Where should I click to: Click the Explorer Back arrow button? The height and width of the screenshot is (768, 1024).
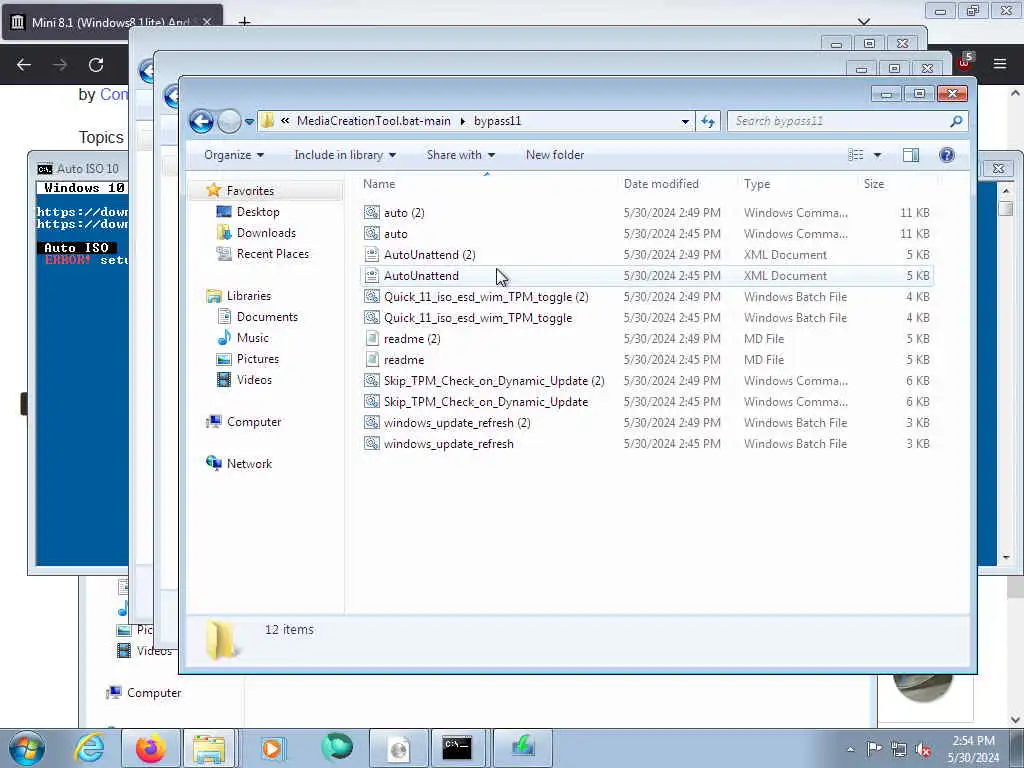201,121
